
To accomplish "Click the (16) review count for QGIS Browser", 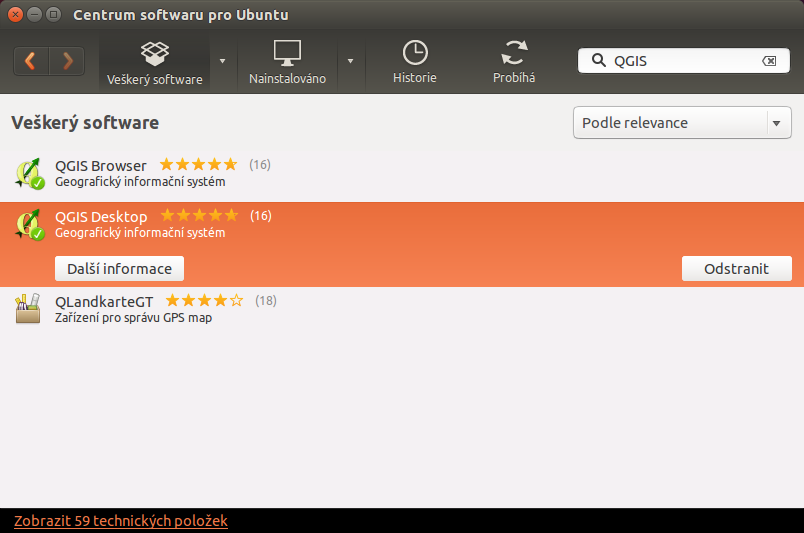I will click(x=260, y=165).
